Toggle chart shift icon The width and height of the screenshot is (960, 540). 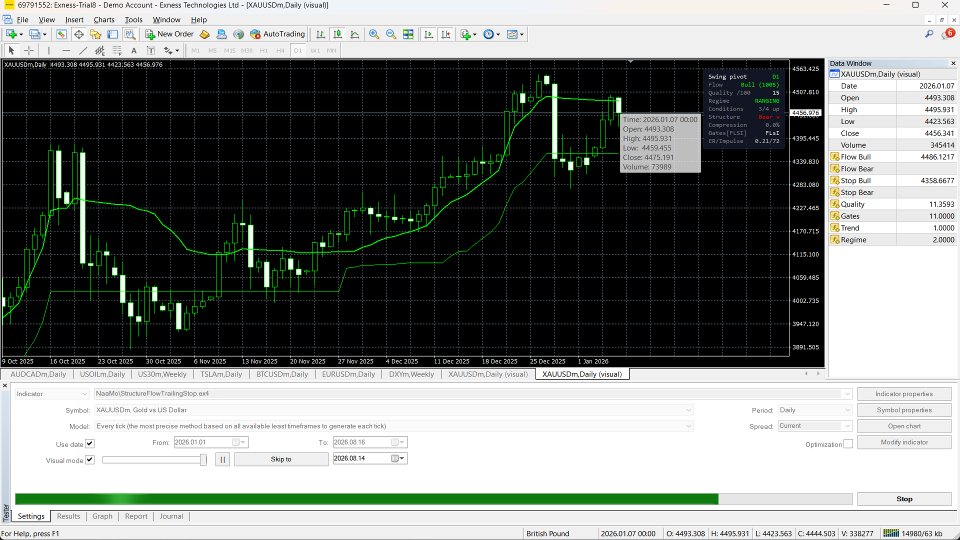click(446, 34)
